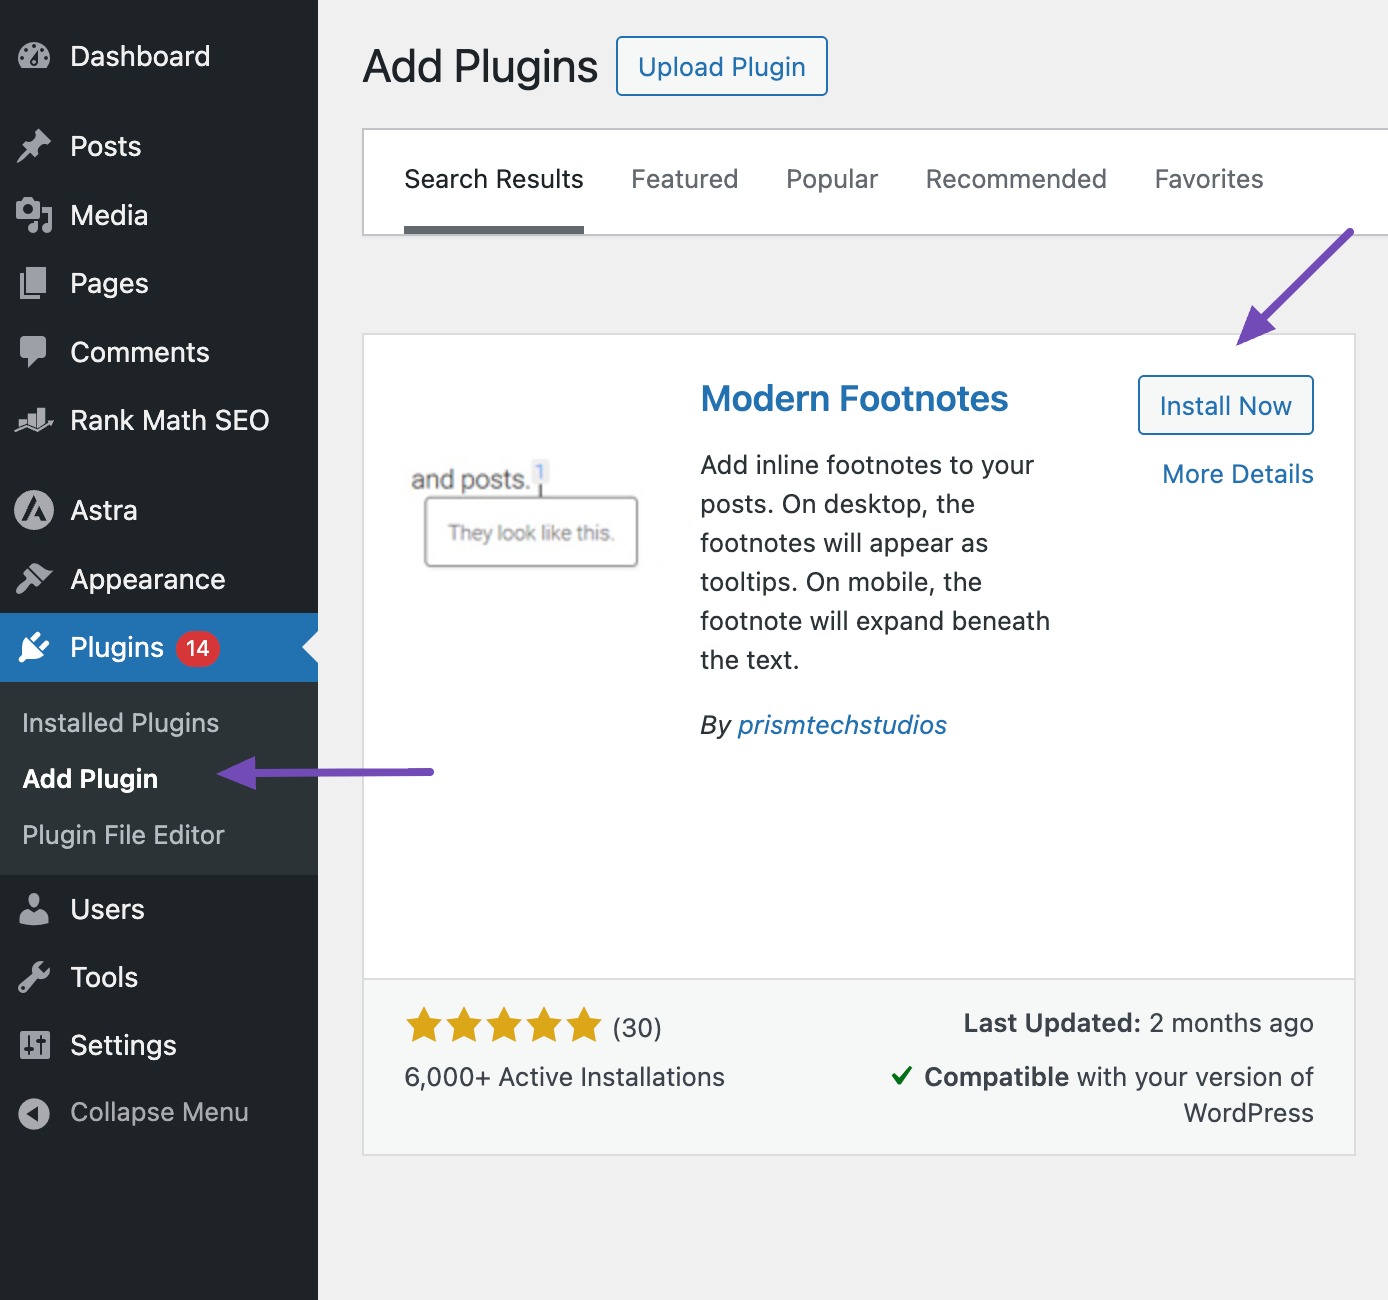Open Media via its camera icon
Image resolution: width=1388 pixels, height=1300 pixels.
tap(34, 215)
